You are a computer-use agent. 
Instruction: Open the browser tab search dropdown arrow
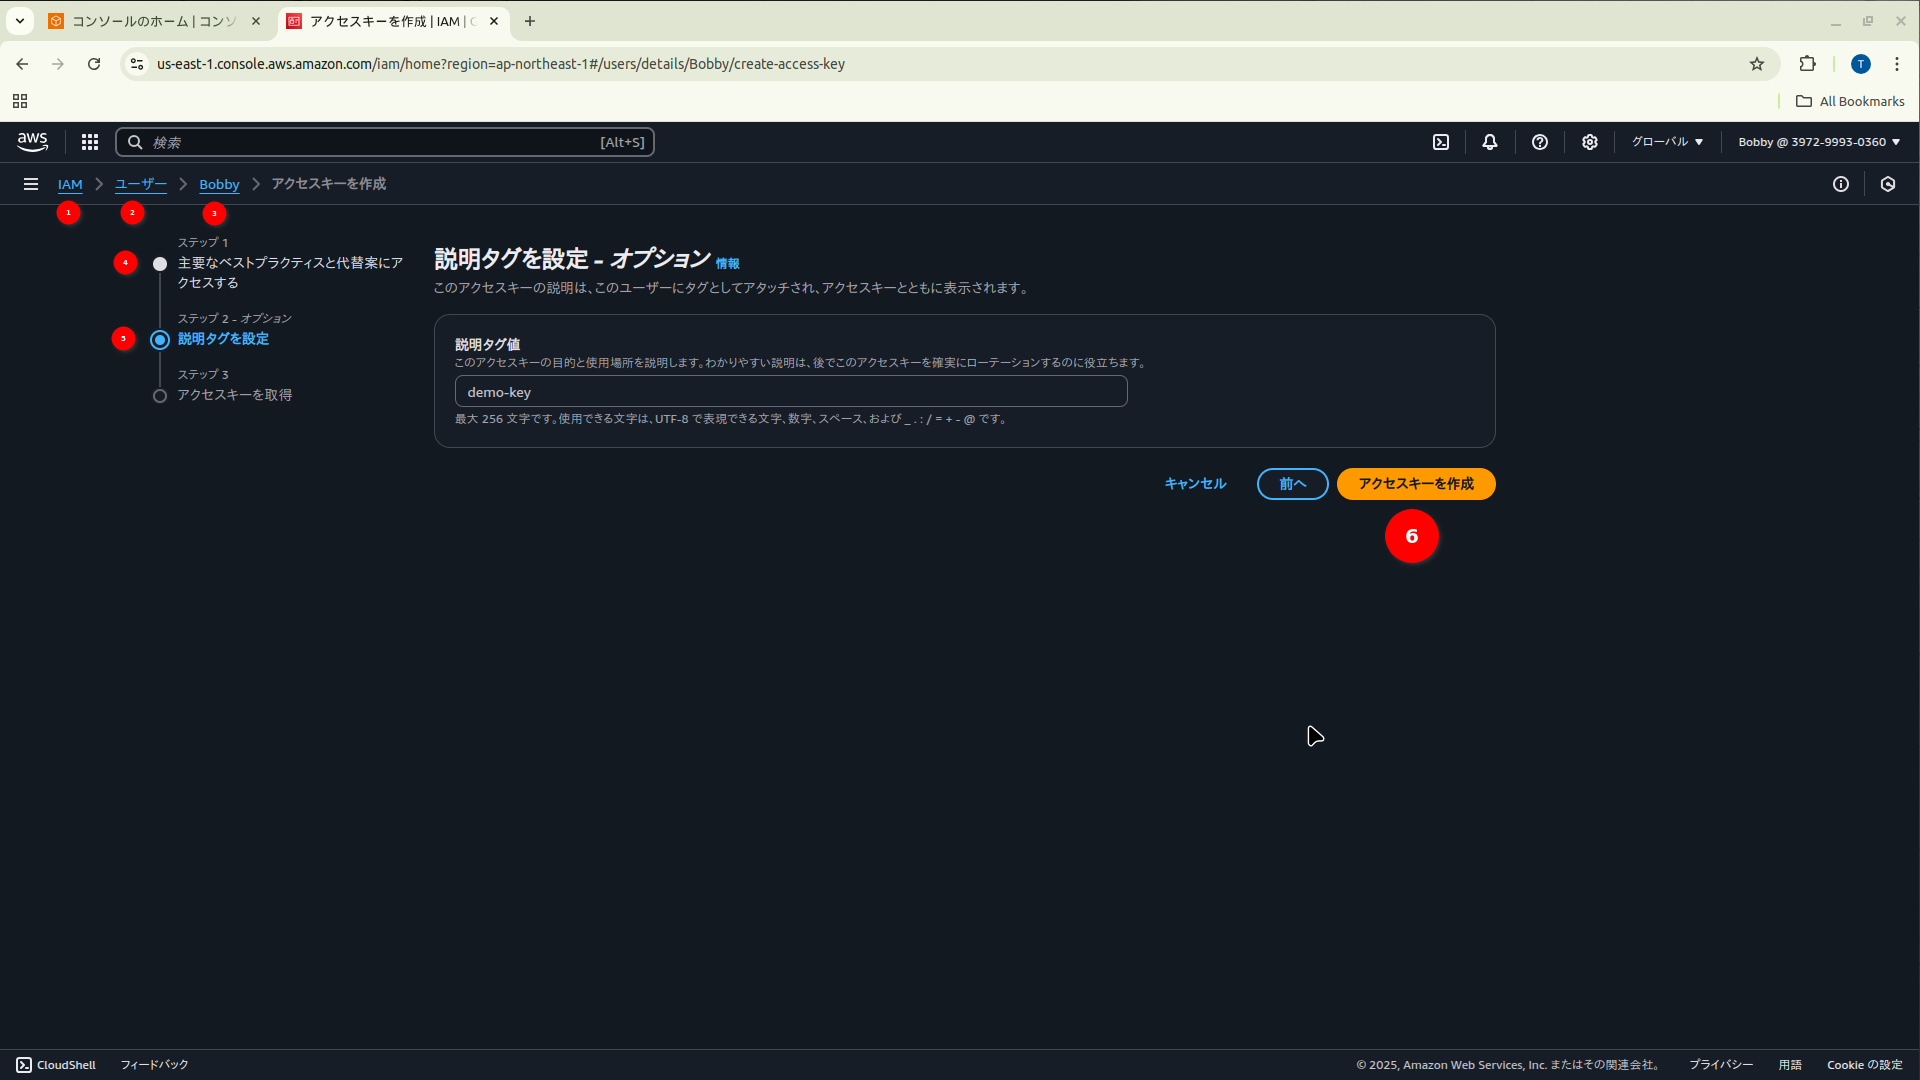[x=20, y=21]
